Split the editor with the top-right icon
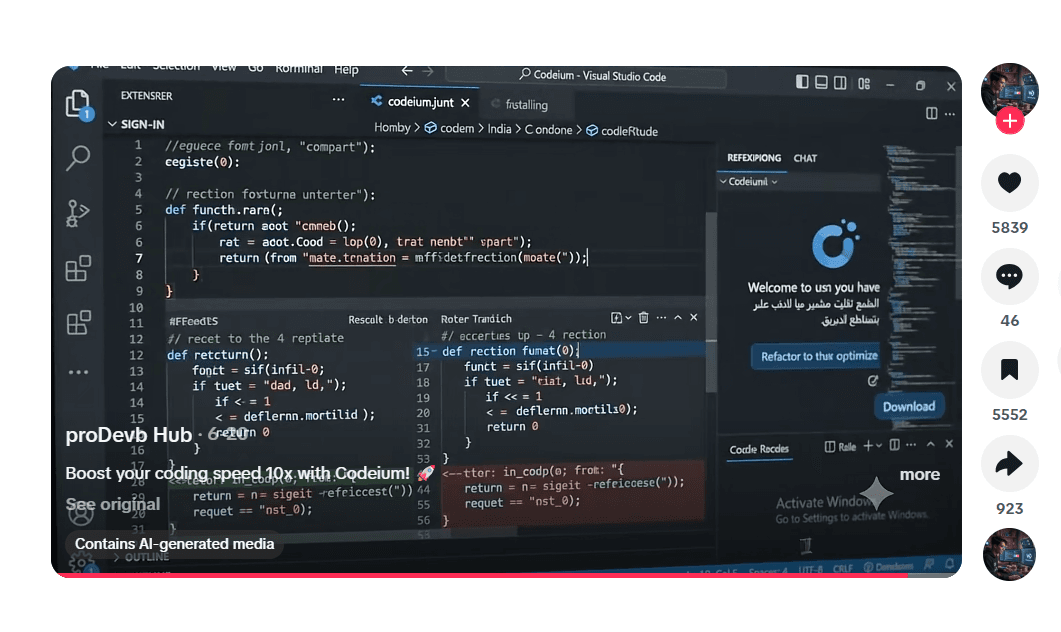This screenshot has width=1061, height=632. (932, 114)
